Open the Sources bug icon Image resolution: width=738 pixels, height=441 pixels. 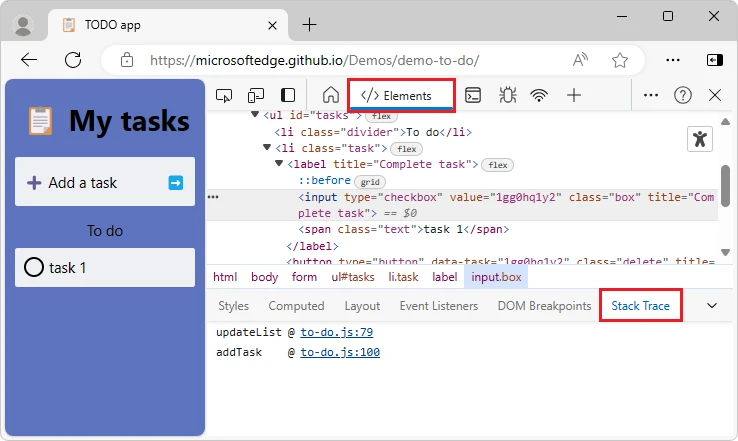507,96
